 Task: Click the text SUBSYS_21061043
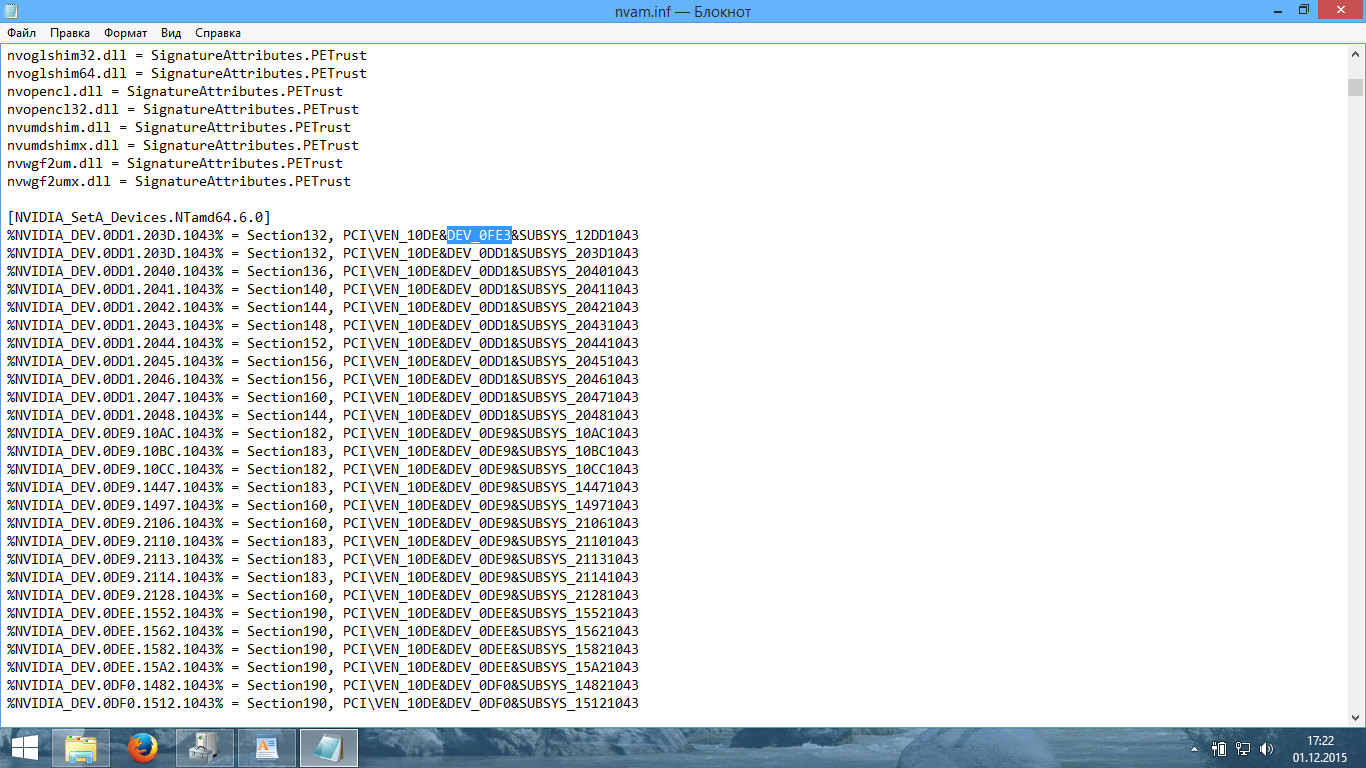[x=579, y=523]
